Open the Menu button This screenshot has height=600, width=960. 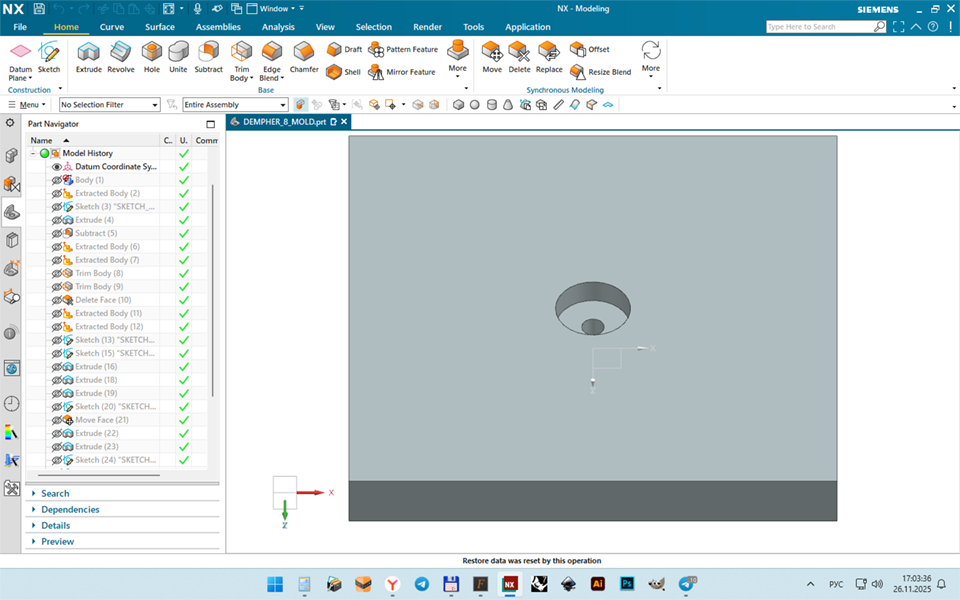coord(27,105)
